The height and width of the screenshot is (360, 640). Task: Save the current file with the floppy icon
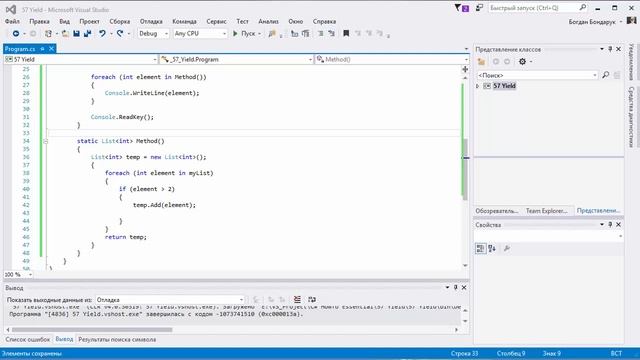click(x=76, y=33)
